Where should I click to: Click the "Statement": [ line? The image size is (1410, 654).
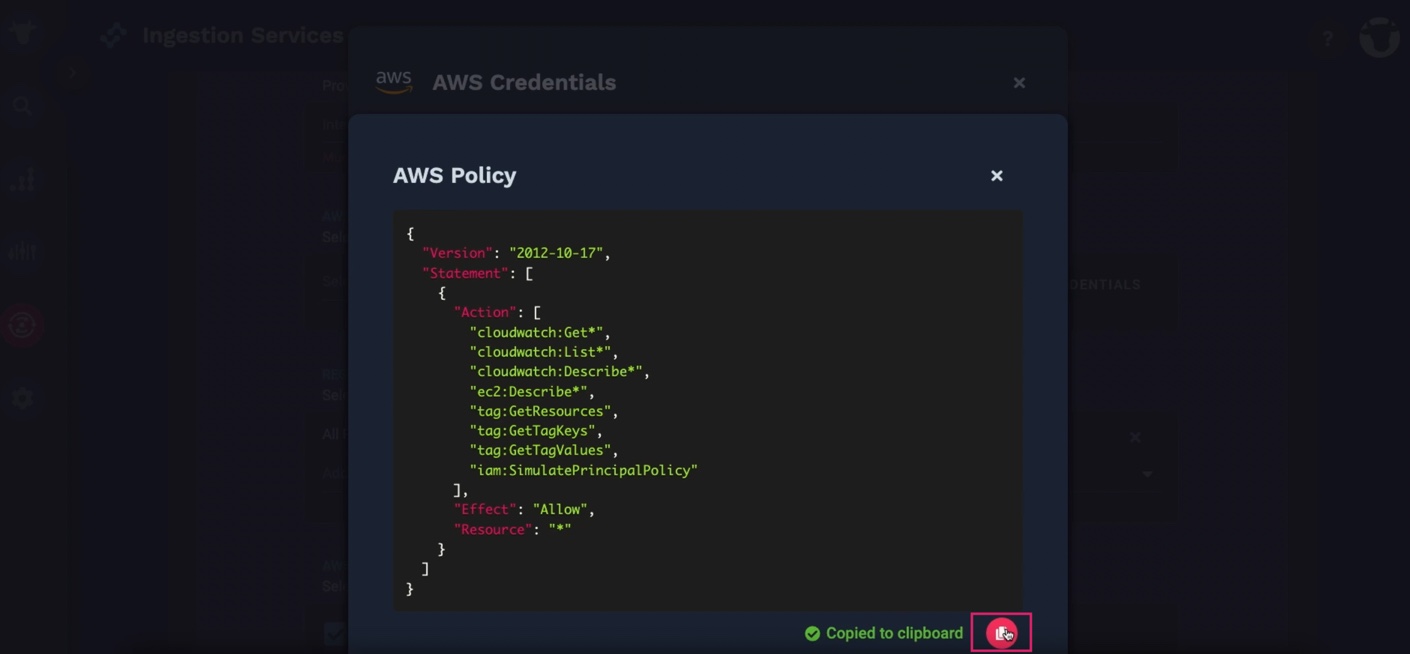click(x=477, y=273)
